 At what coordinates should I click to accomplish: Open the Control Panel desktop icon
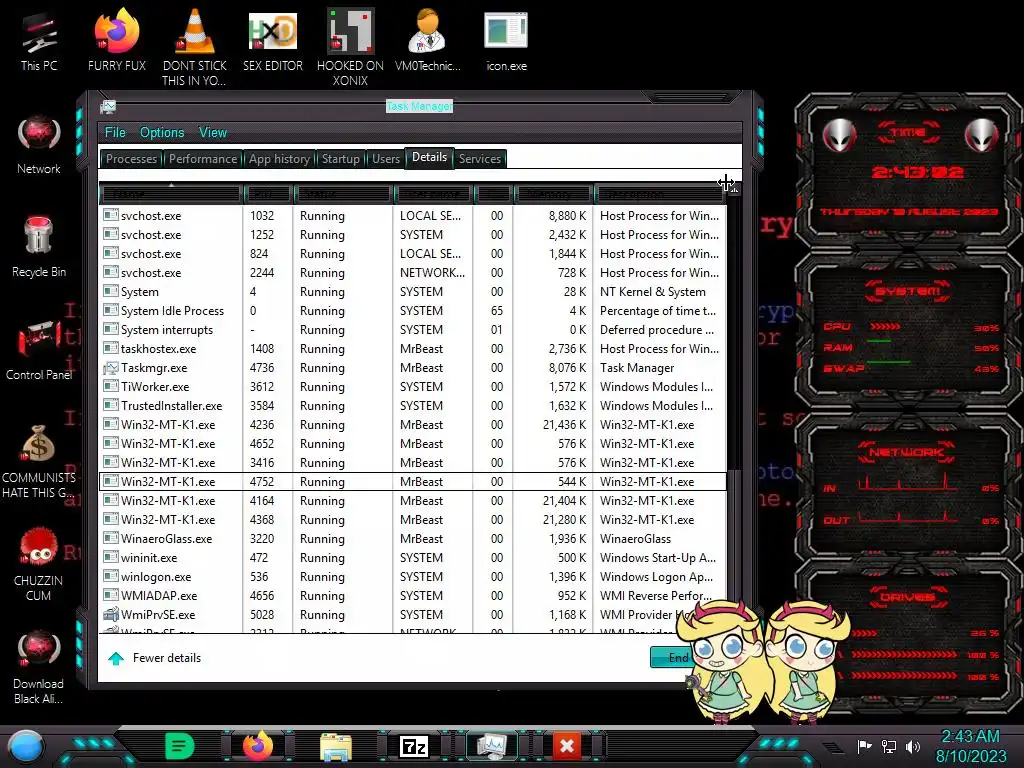coord(39,350)
